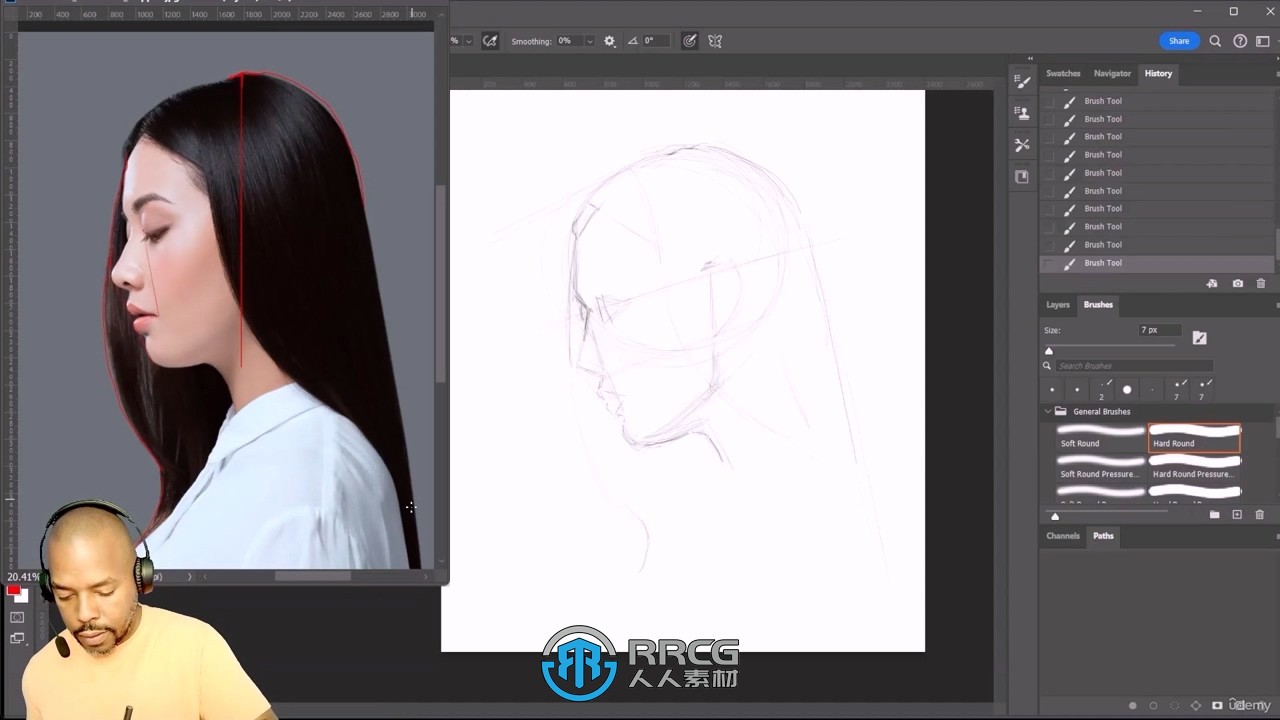Click the brush thumbnail size slider handle
This screenshot has height=720, width=1280.
[1055, 516]
